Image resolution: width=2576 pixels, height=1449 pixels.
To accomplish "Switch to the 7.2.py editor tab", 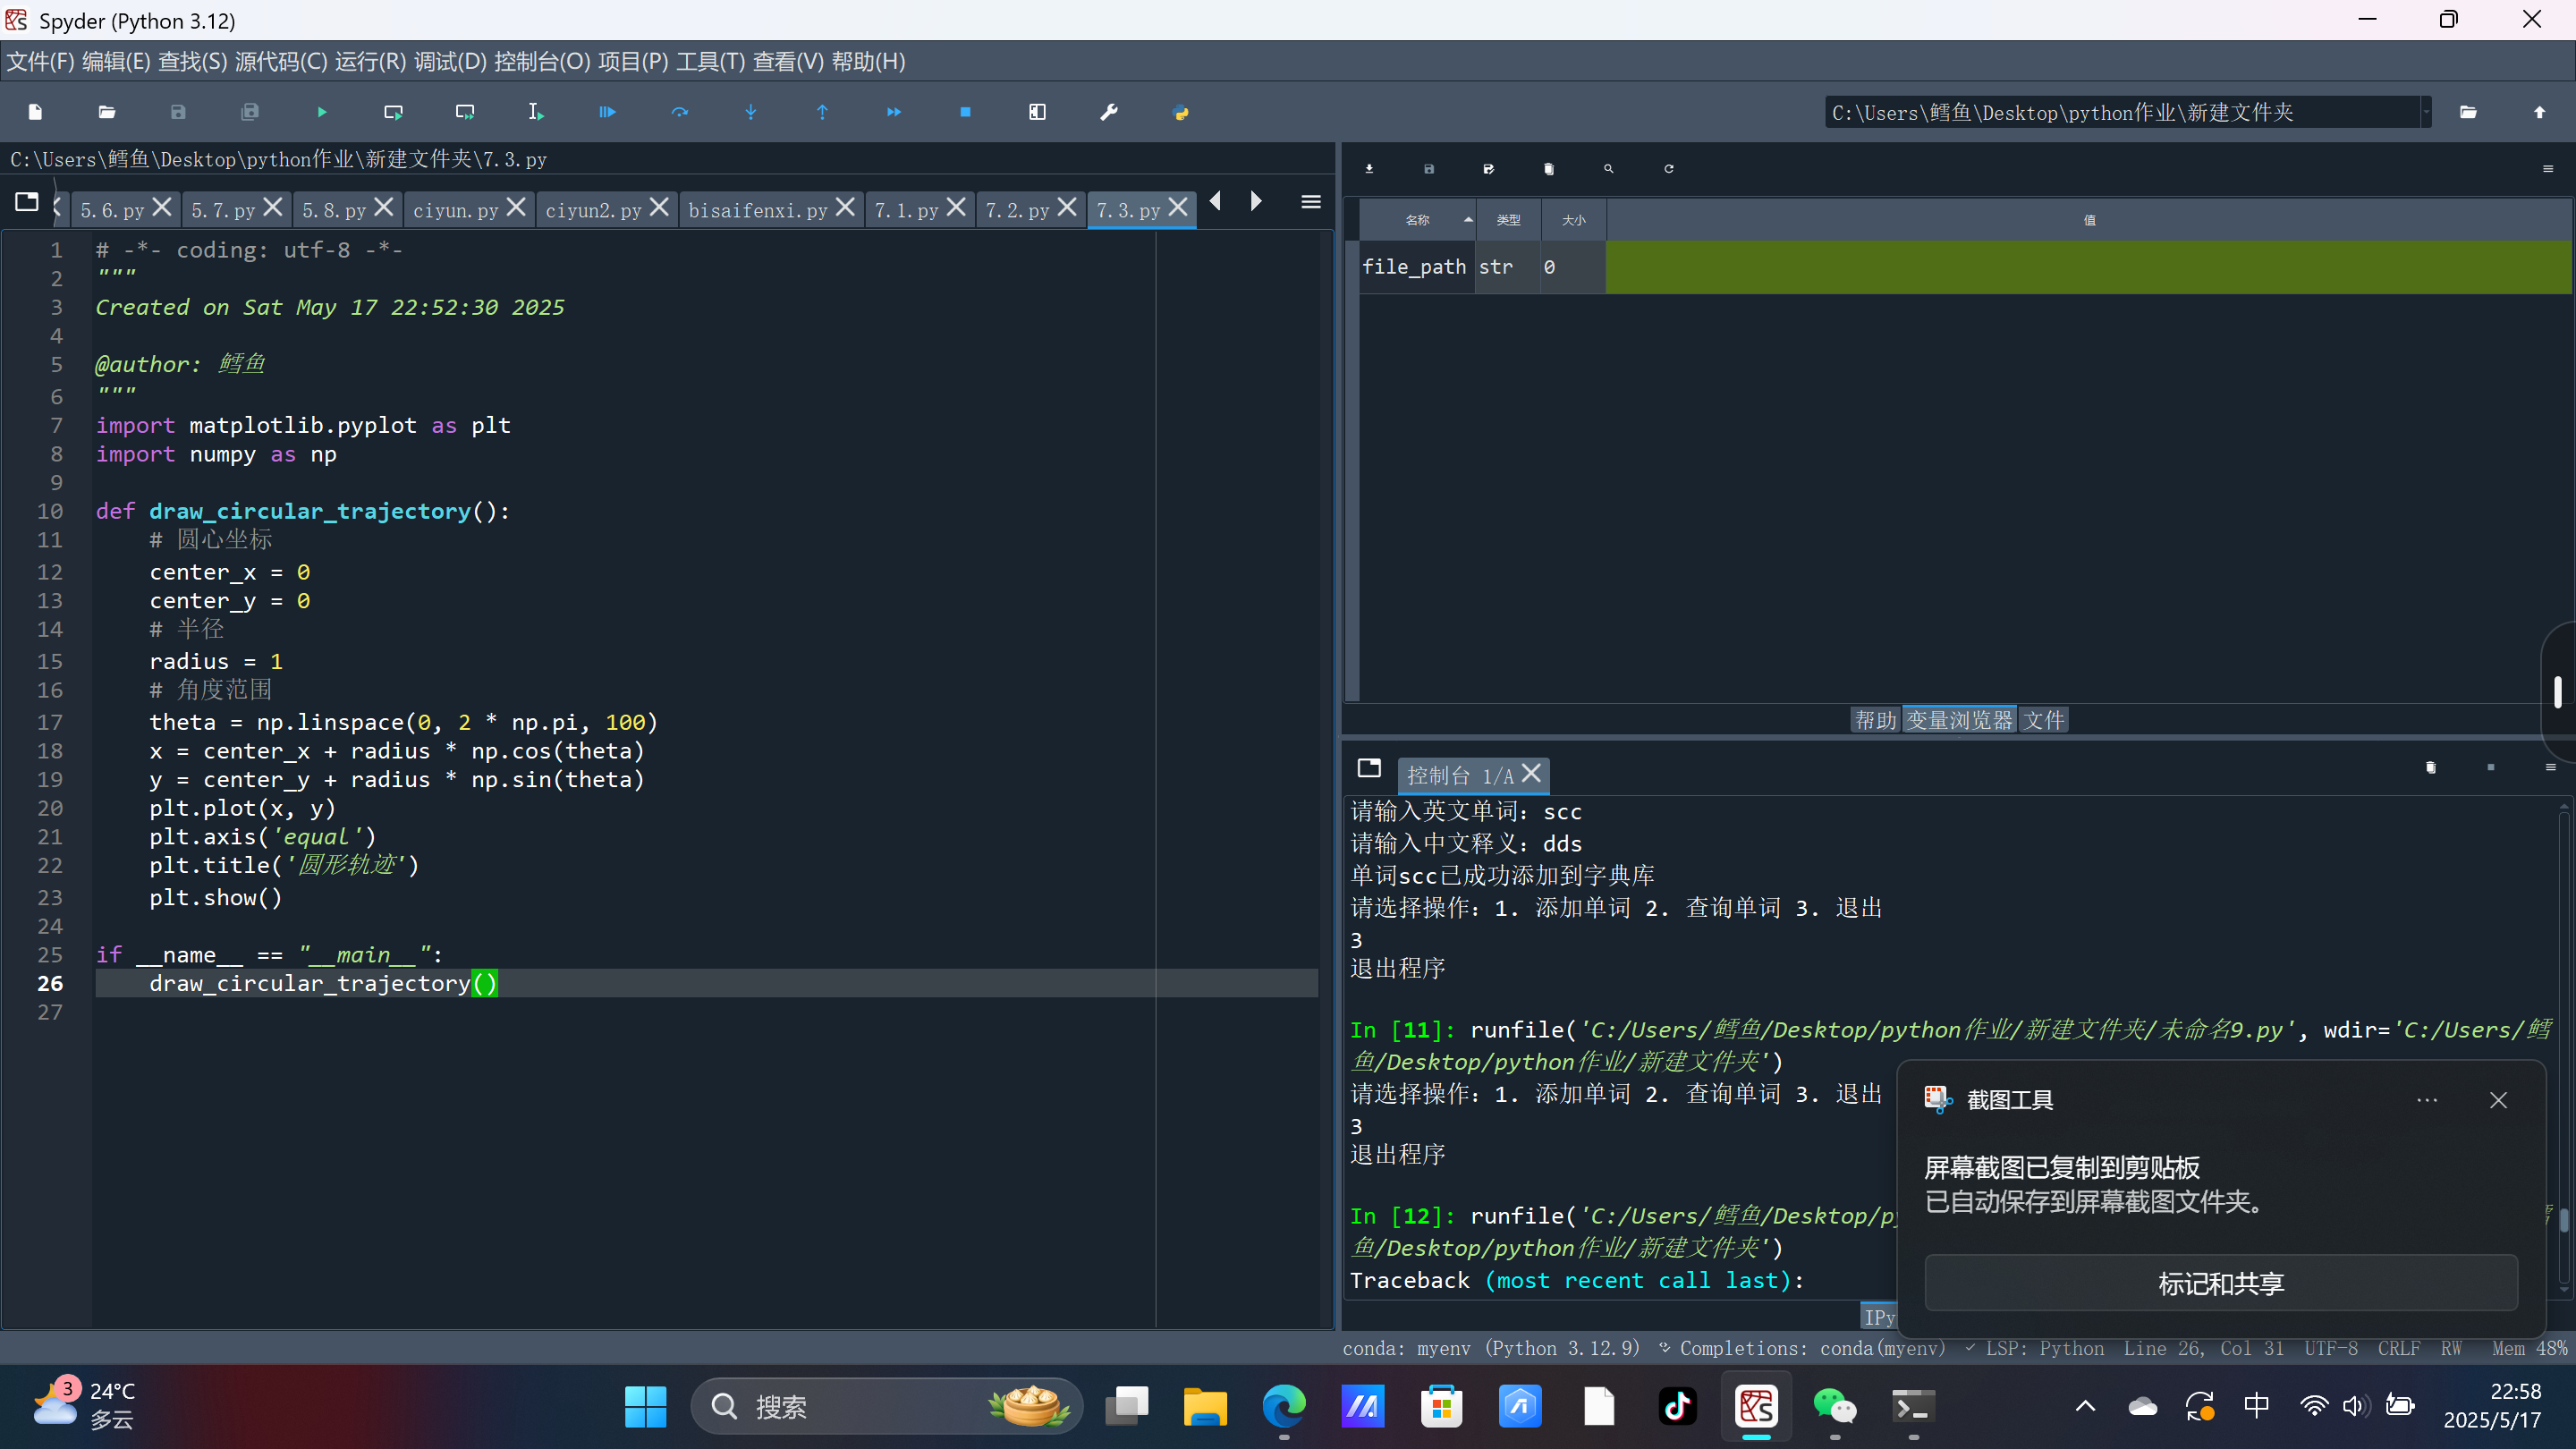I will [x=1017, y=210].
